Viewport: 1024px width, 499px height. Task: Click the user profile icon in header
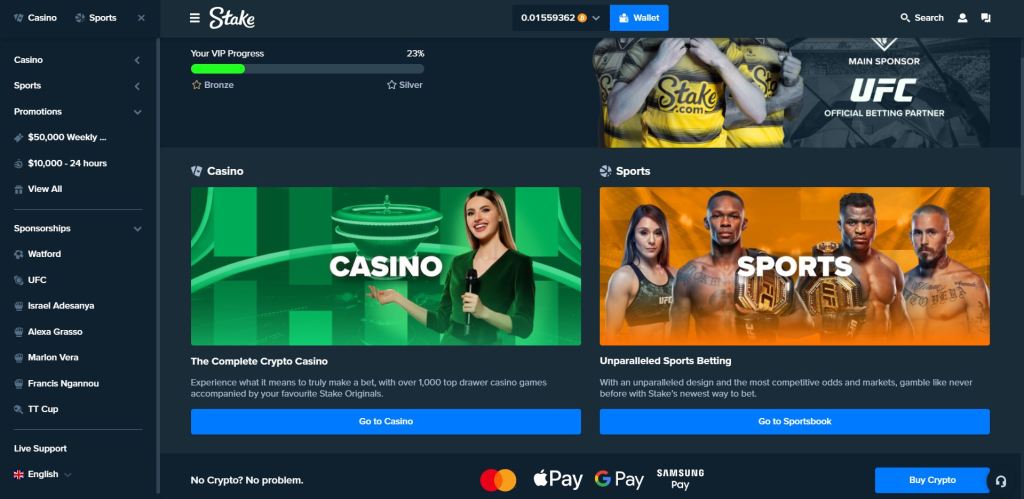coord(962,18)
